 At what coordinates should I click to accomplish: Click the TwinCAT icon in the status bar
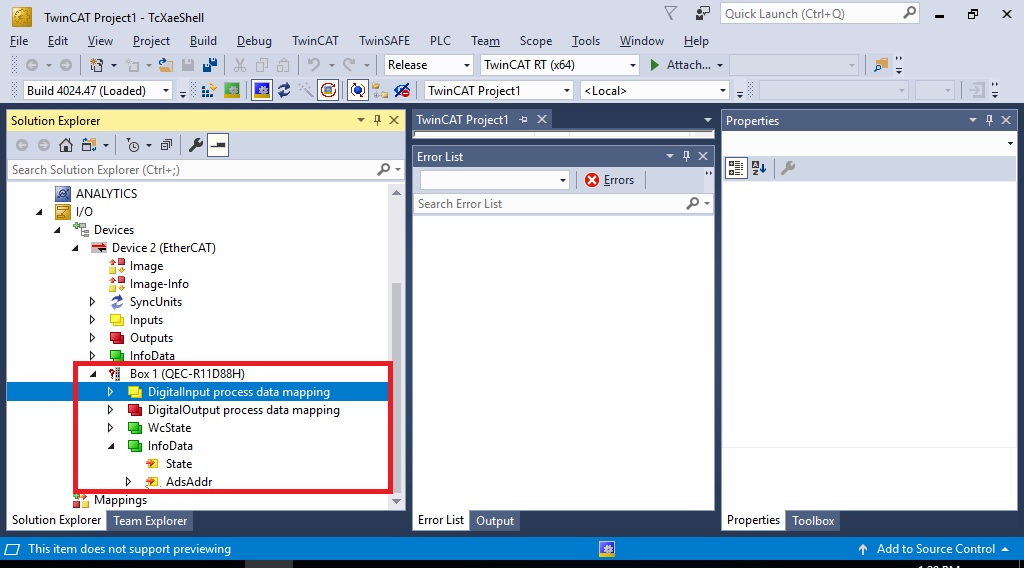tap(607, 549)
